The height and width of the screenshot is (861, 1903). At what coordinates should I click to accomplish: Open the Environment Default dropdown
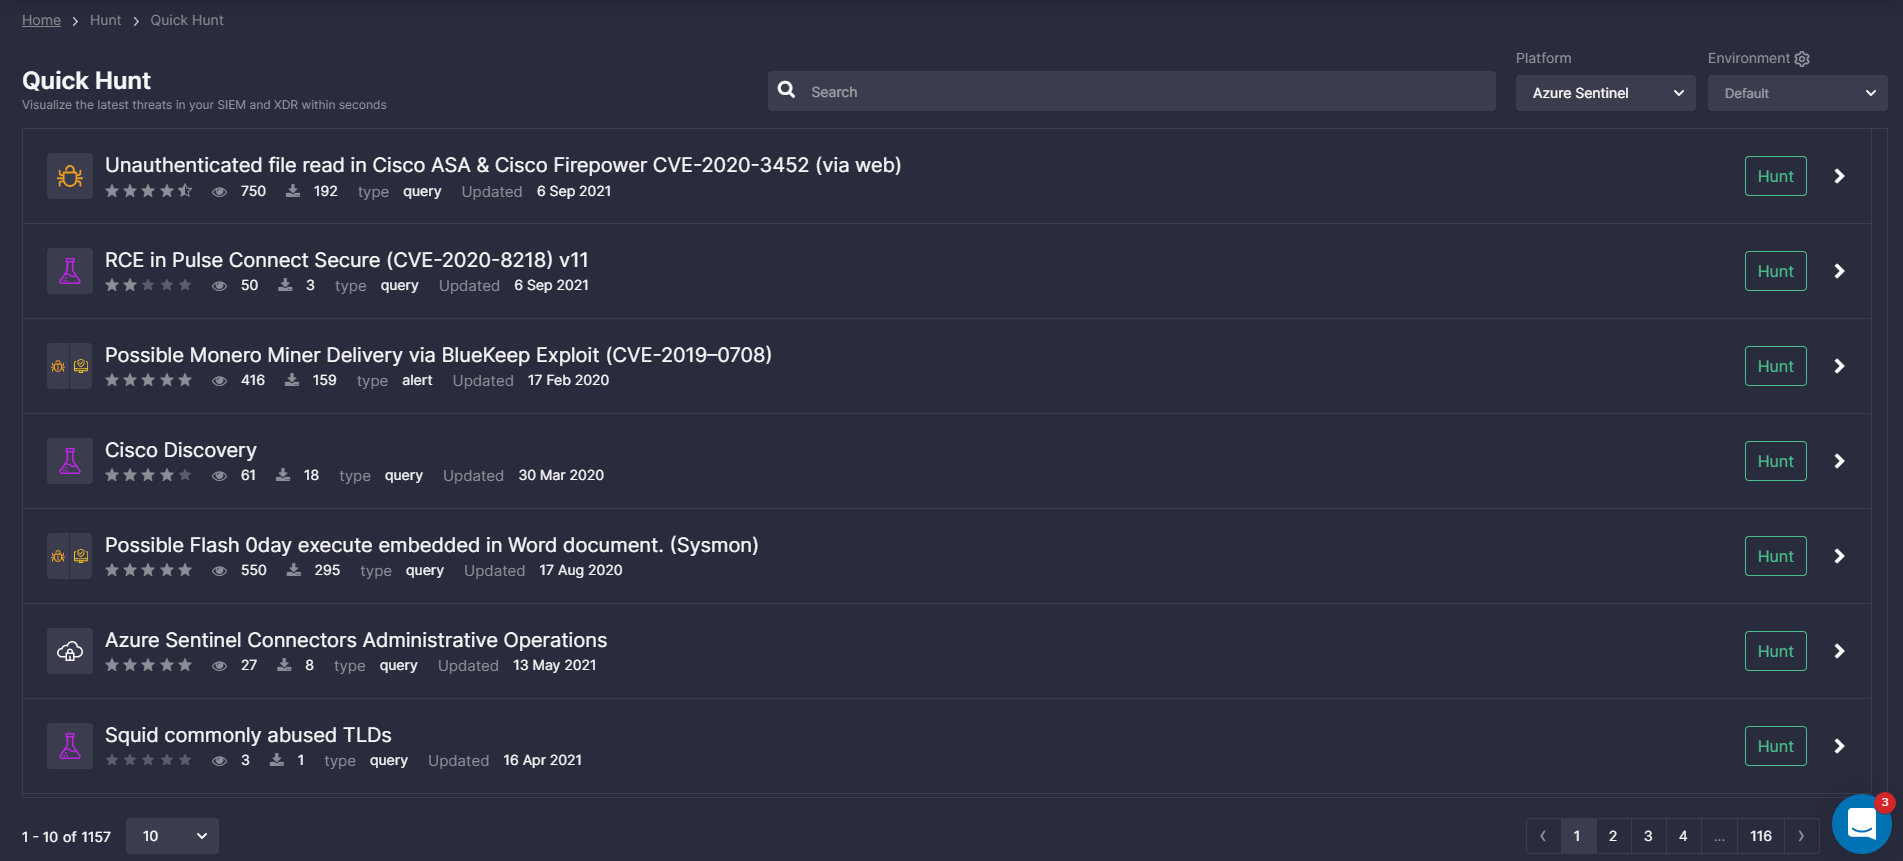coord(1797,93)
